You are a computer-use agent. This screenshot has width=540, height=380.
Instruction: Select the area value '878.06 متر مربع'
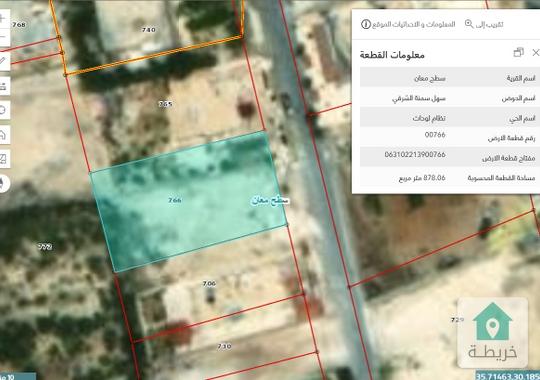[x=422, y=178]
